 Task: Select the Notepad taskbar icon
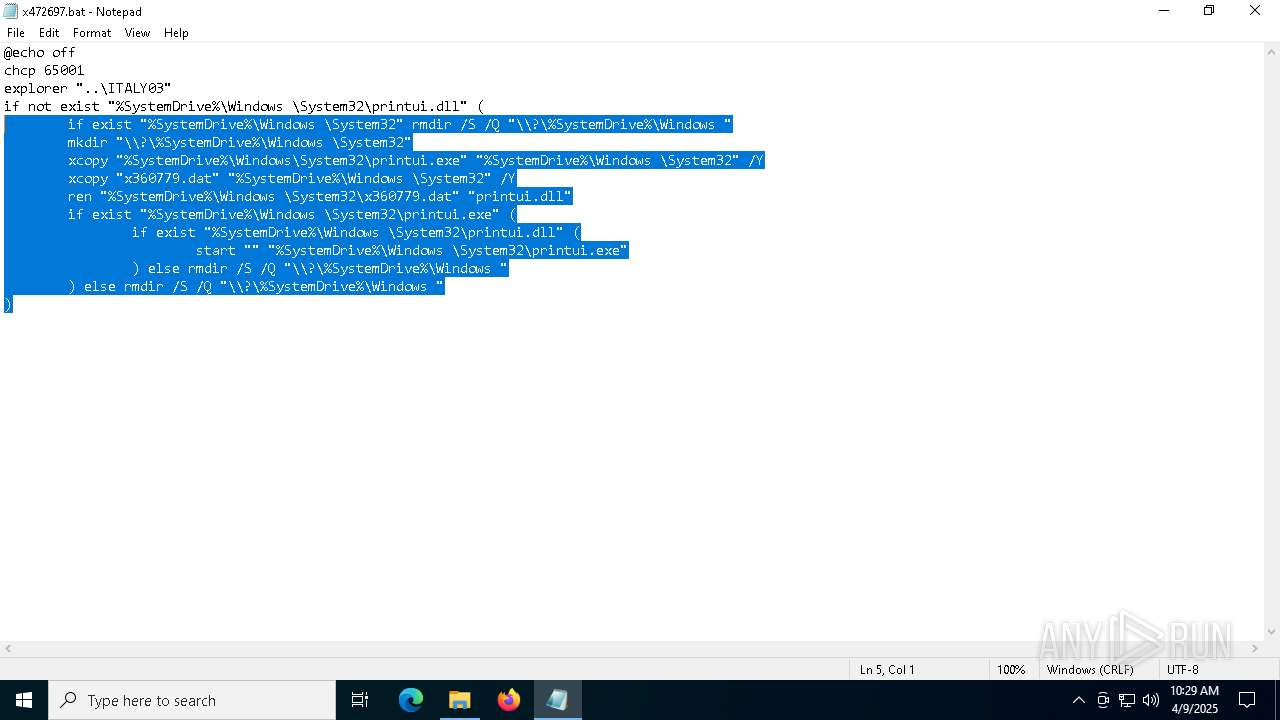point(557,700)
